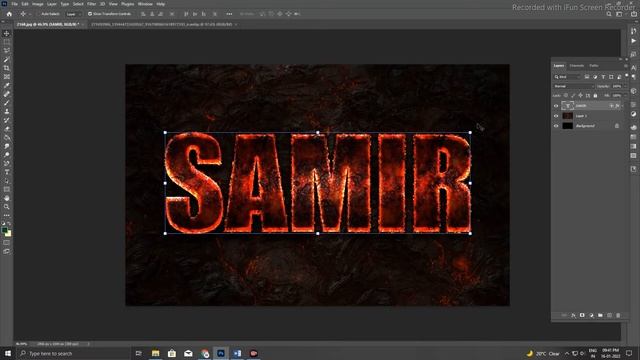The width and height of the screenshot is (640, 360).
Task: Click the Lock position icon in Layers panel
Action: 580,96
